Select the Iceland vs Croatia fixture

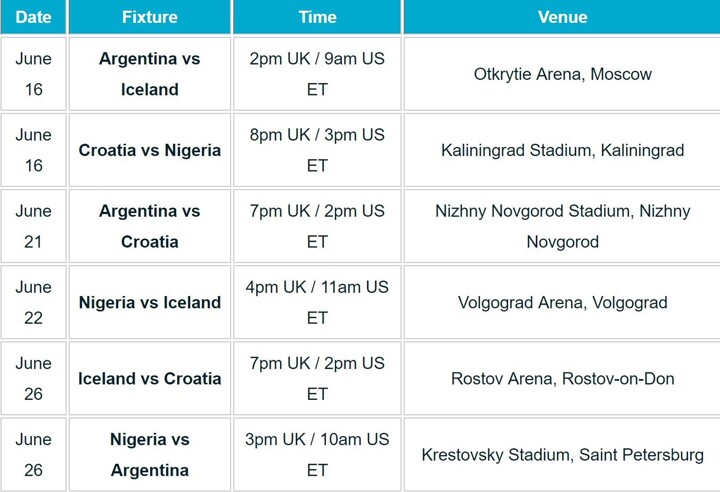[149, 378]
